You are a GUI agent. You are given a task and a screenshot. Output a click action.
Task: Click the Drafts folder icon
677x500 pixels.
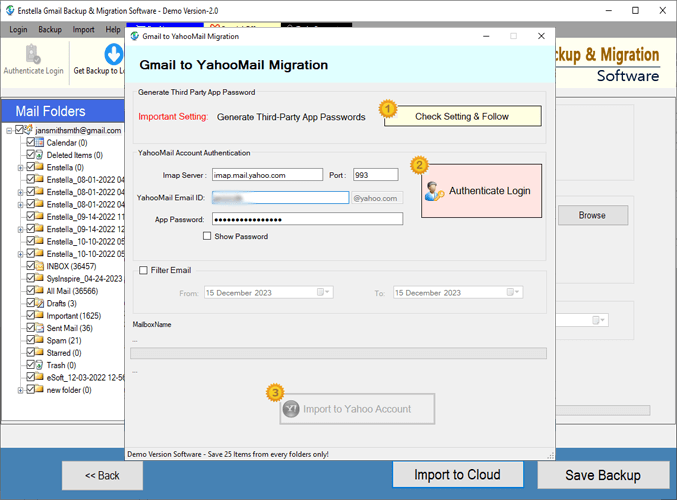pos(40,303)
